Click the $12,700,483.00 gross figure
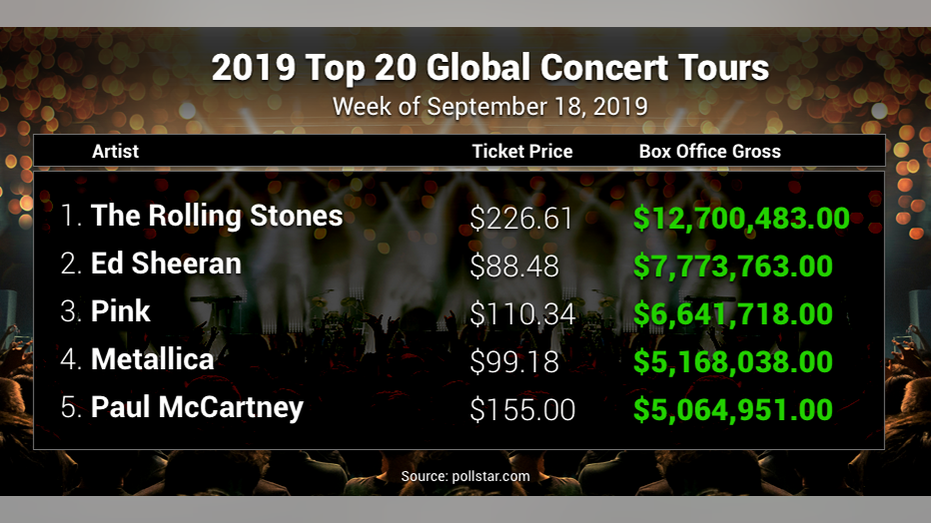 [x=742, y=218]
